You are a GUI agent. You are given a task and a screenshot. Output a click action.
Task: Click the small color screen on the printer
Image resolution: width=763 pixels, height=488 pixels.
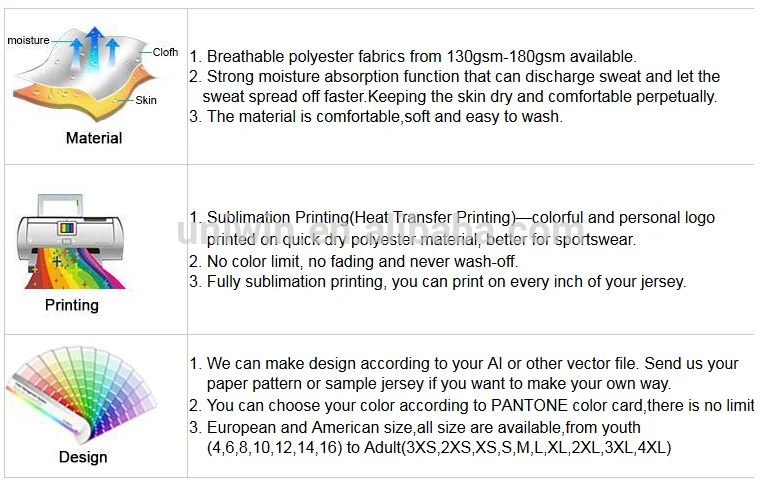[x=68, y=229]
